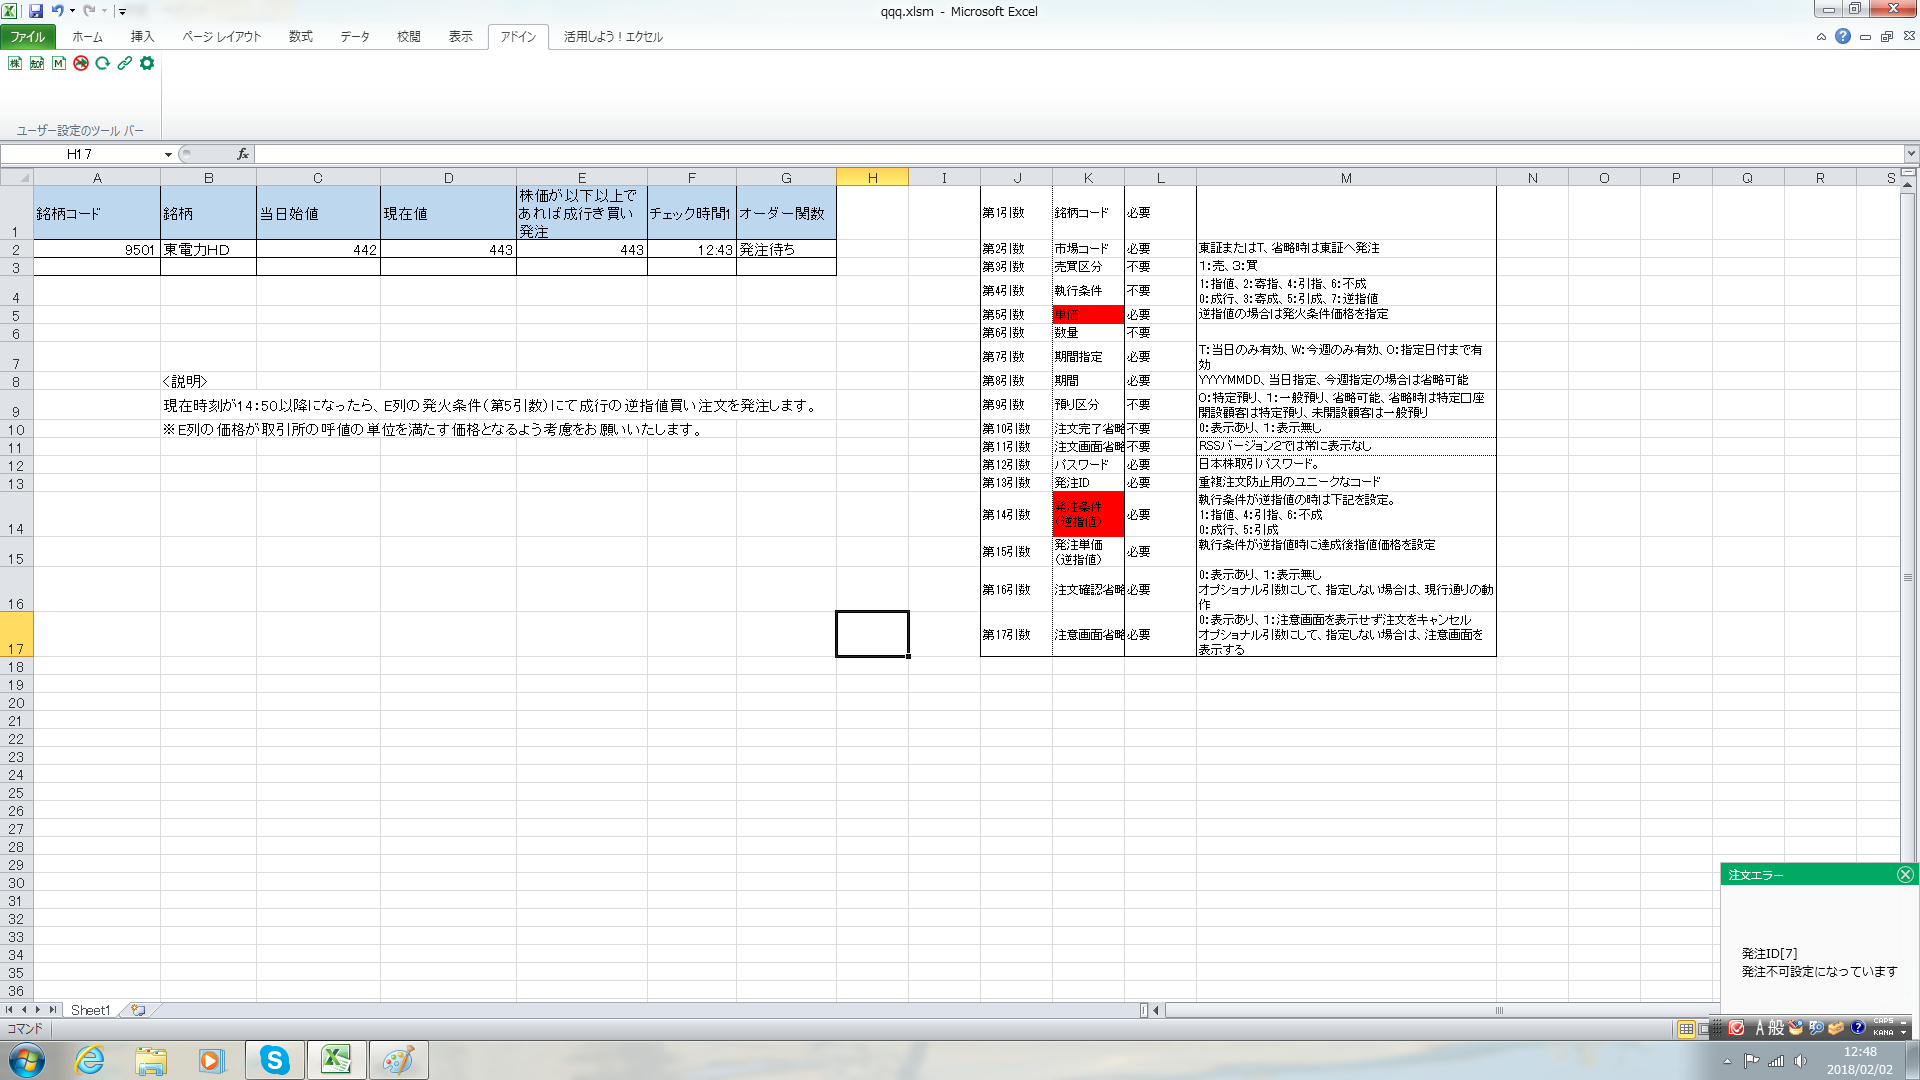Screen dimensions: 1920x1080
Task: Switch to the データ ribbon tab
Action: pos(354,36)
